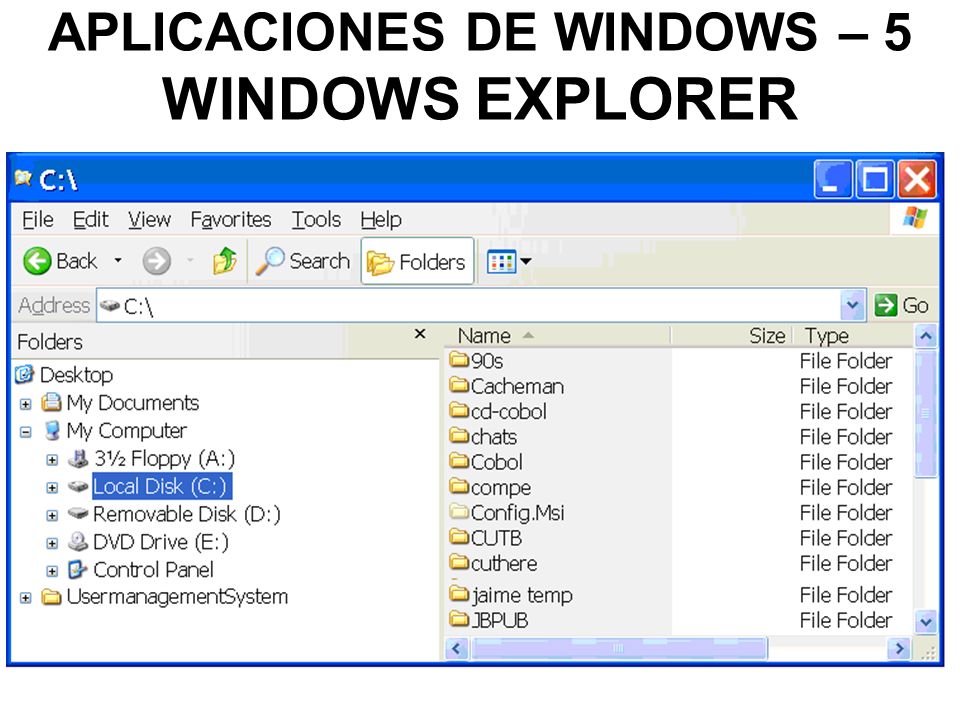Select Desktop in the folder tree
This screenshot has width=960, height=720.
[77, 375]
